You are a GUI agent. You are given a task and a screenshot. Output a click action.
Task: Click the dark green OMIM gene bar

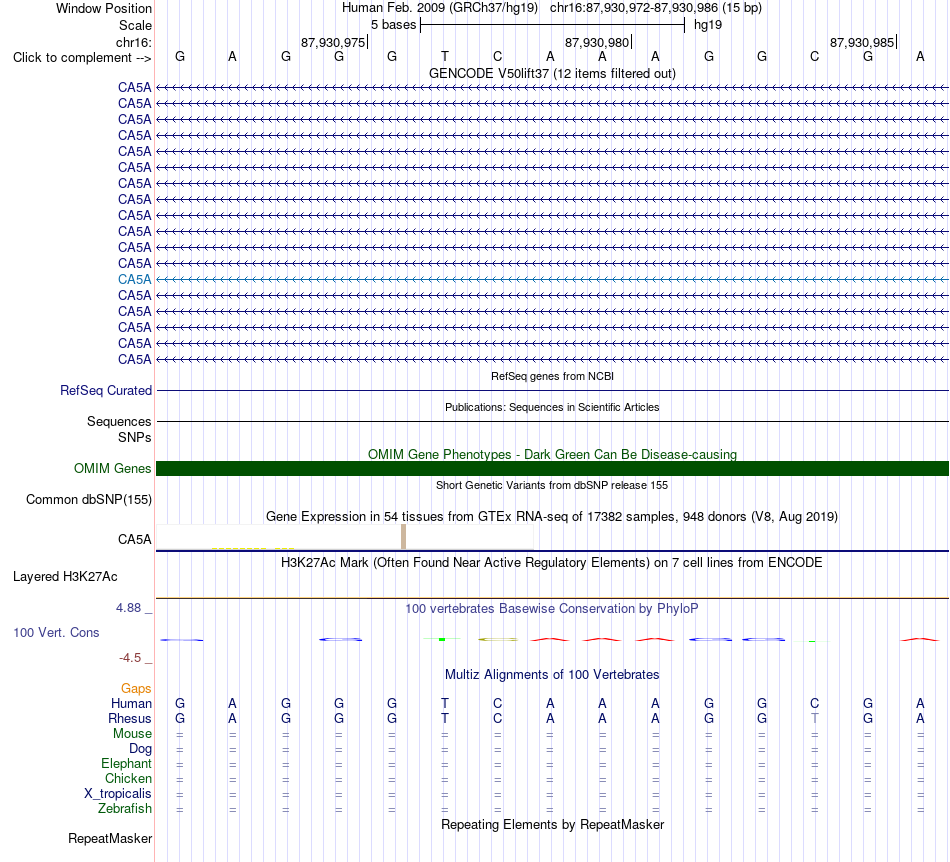pos(553,468)
